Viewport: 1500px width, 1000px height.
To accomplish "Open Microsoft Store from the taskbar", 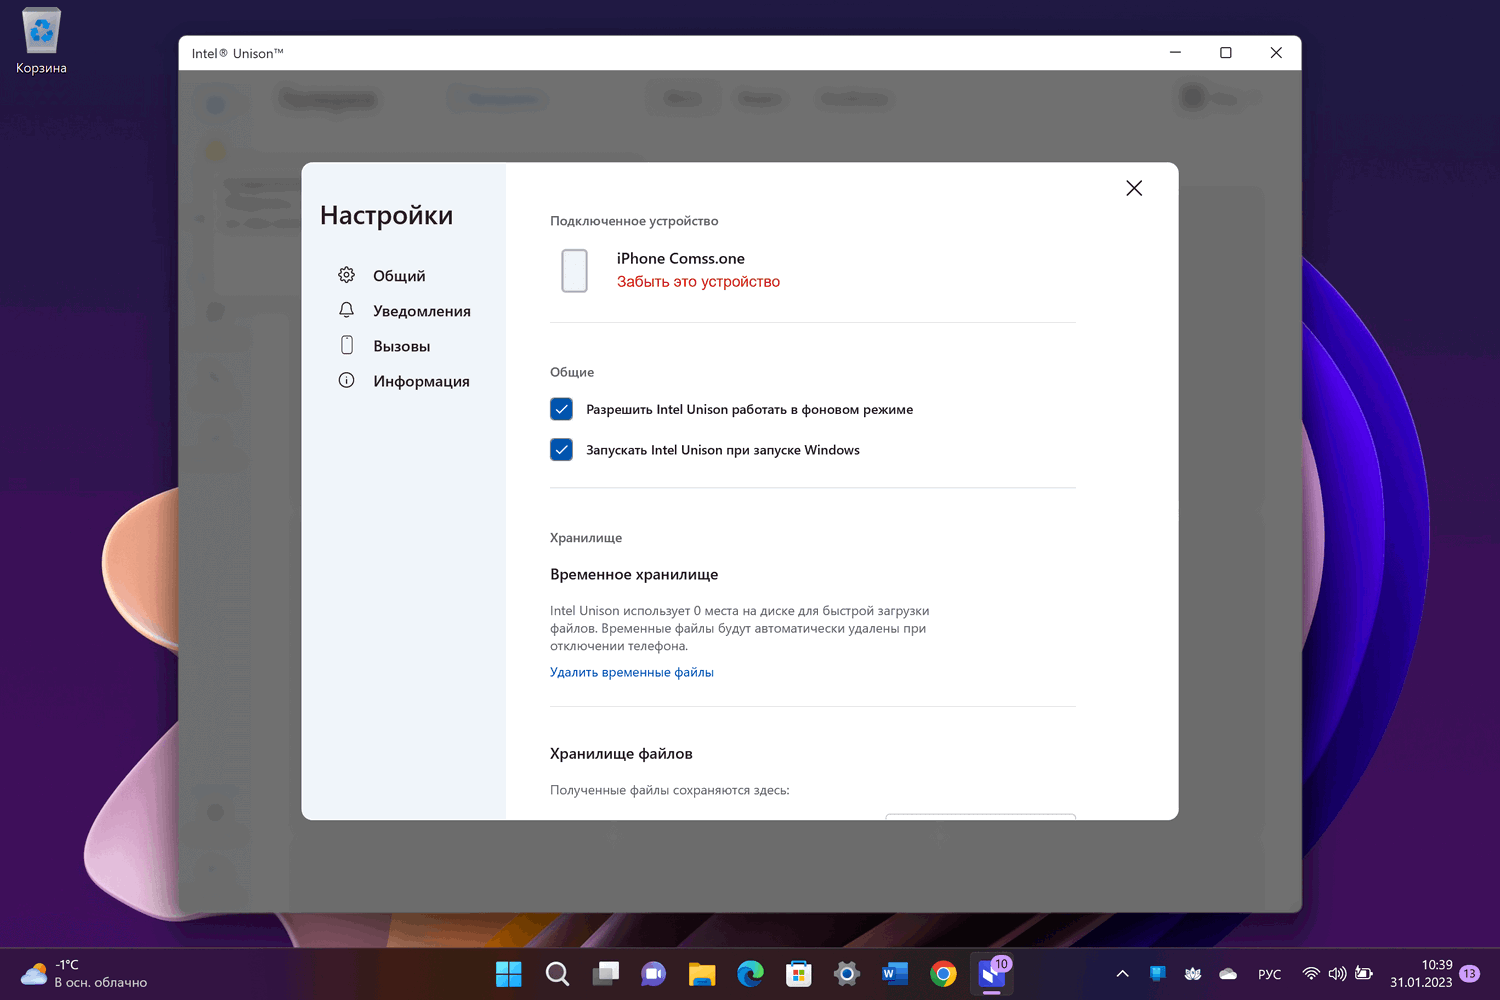I will (798, 974).
